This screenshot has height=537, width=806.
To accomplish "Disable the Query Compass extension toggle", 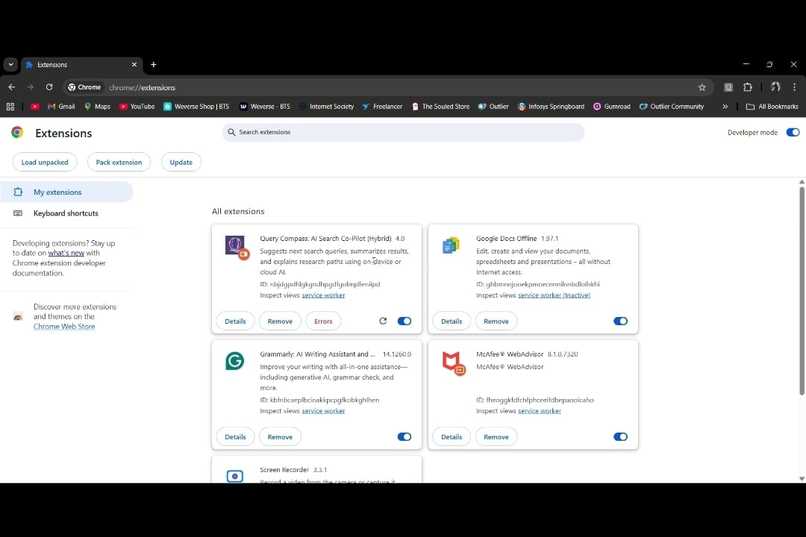I will click(404, 321).
